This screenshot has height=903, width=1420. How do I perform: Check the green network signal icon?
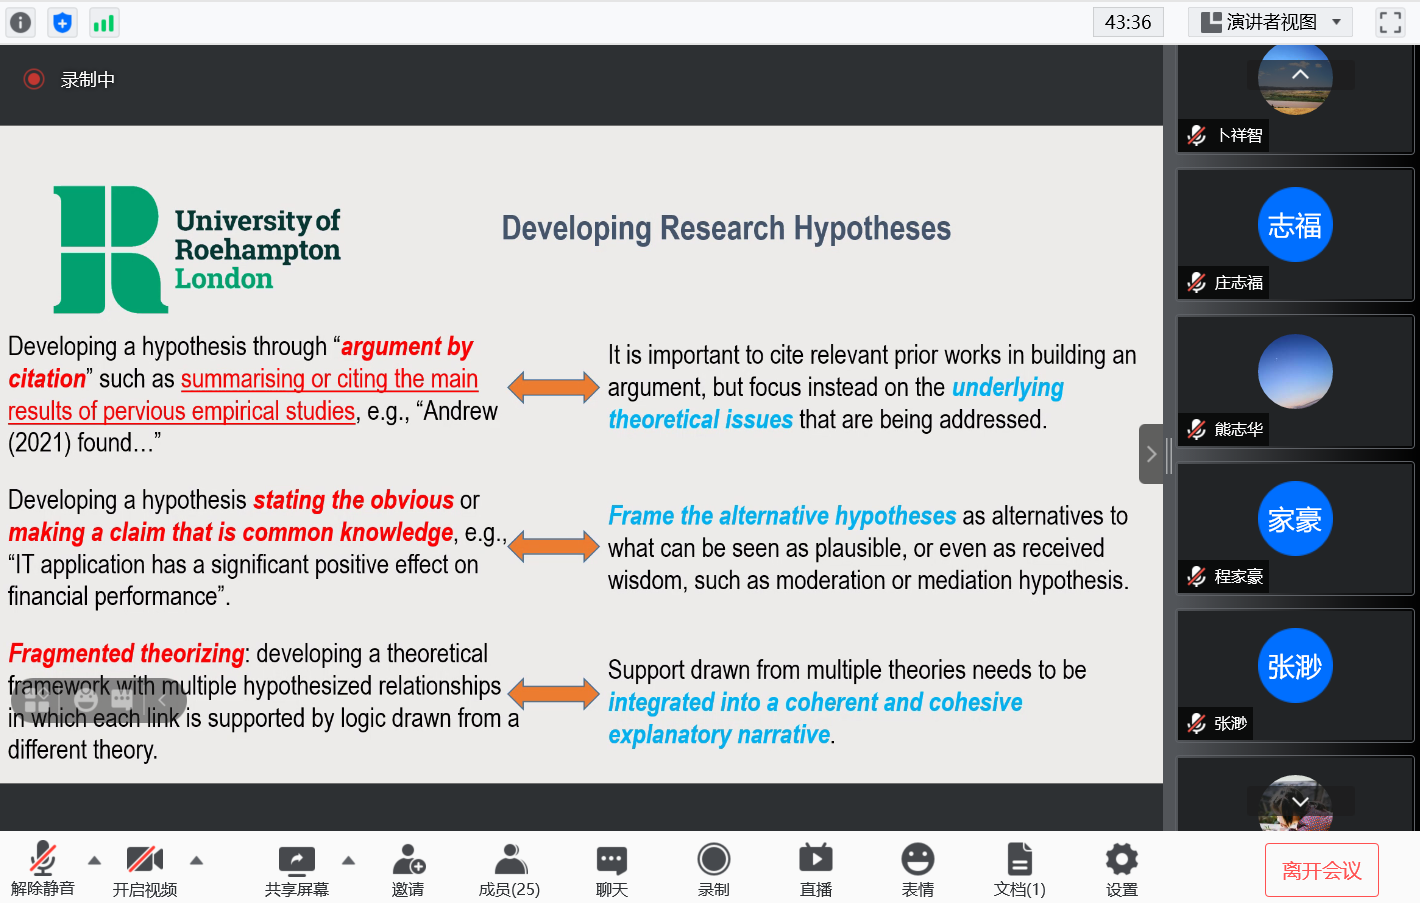[103, 22]
